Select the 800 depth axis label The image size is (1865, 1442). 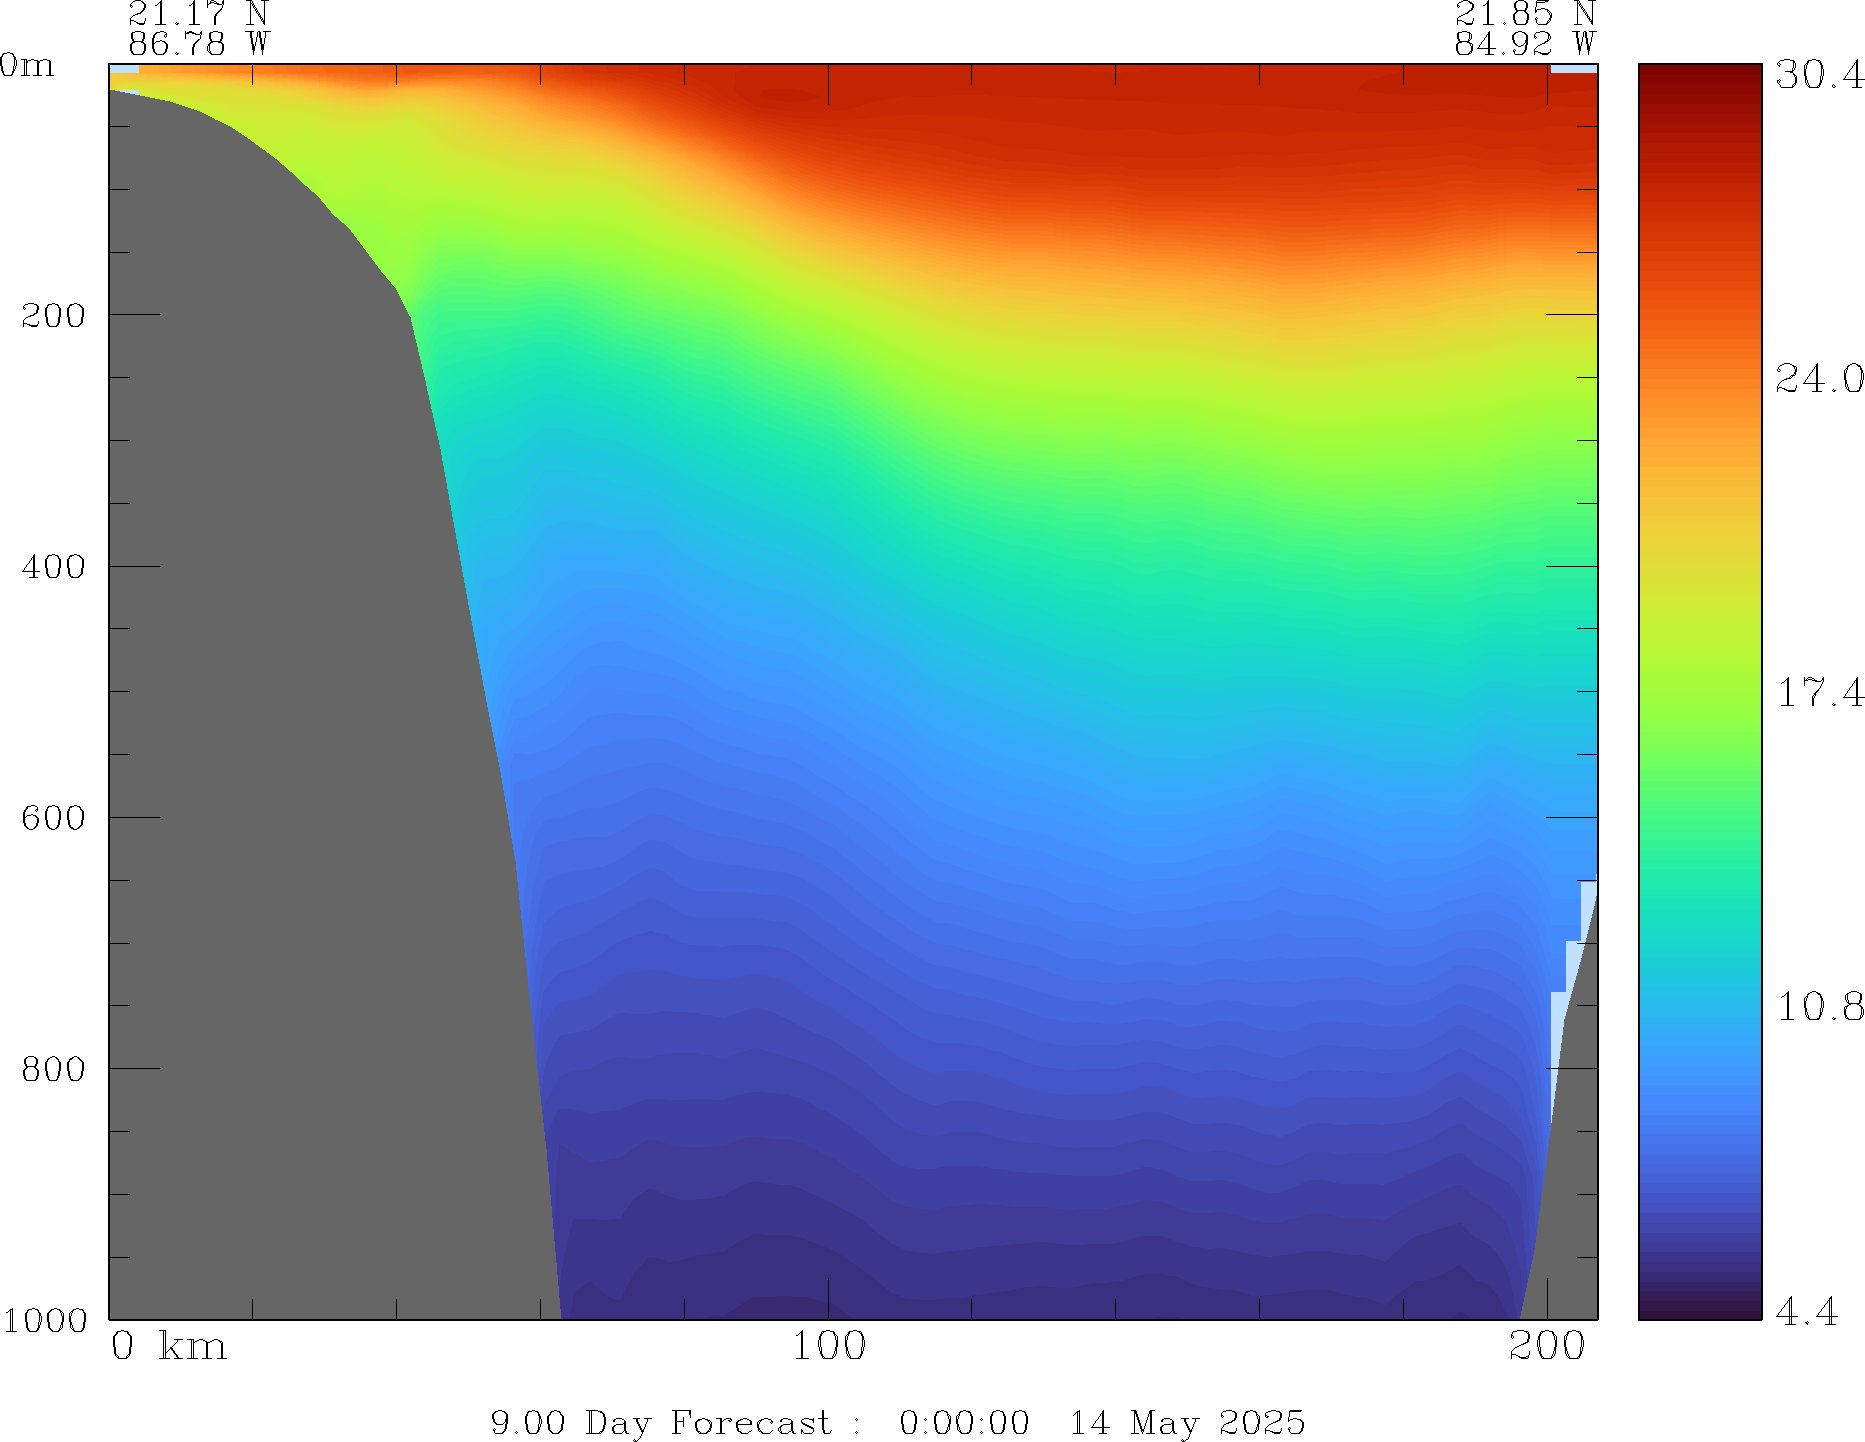[x=54, y=1069]
